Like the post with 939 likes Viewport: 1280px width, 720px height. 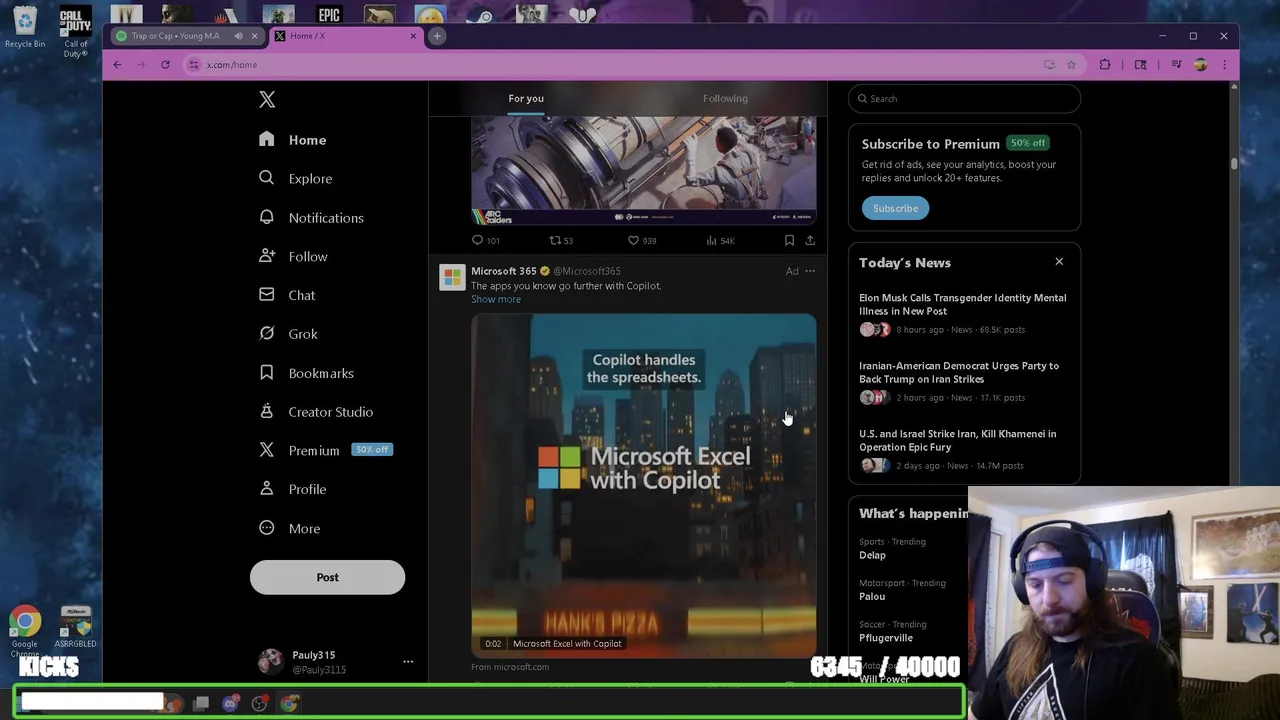(633, 240)
